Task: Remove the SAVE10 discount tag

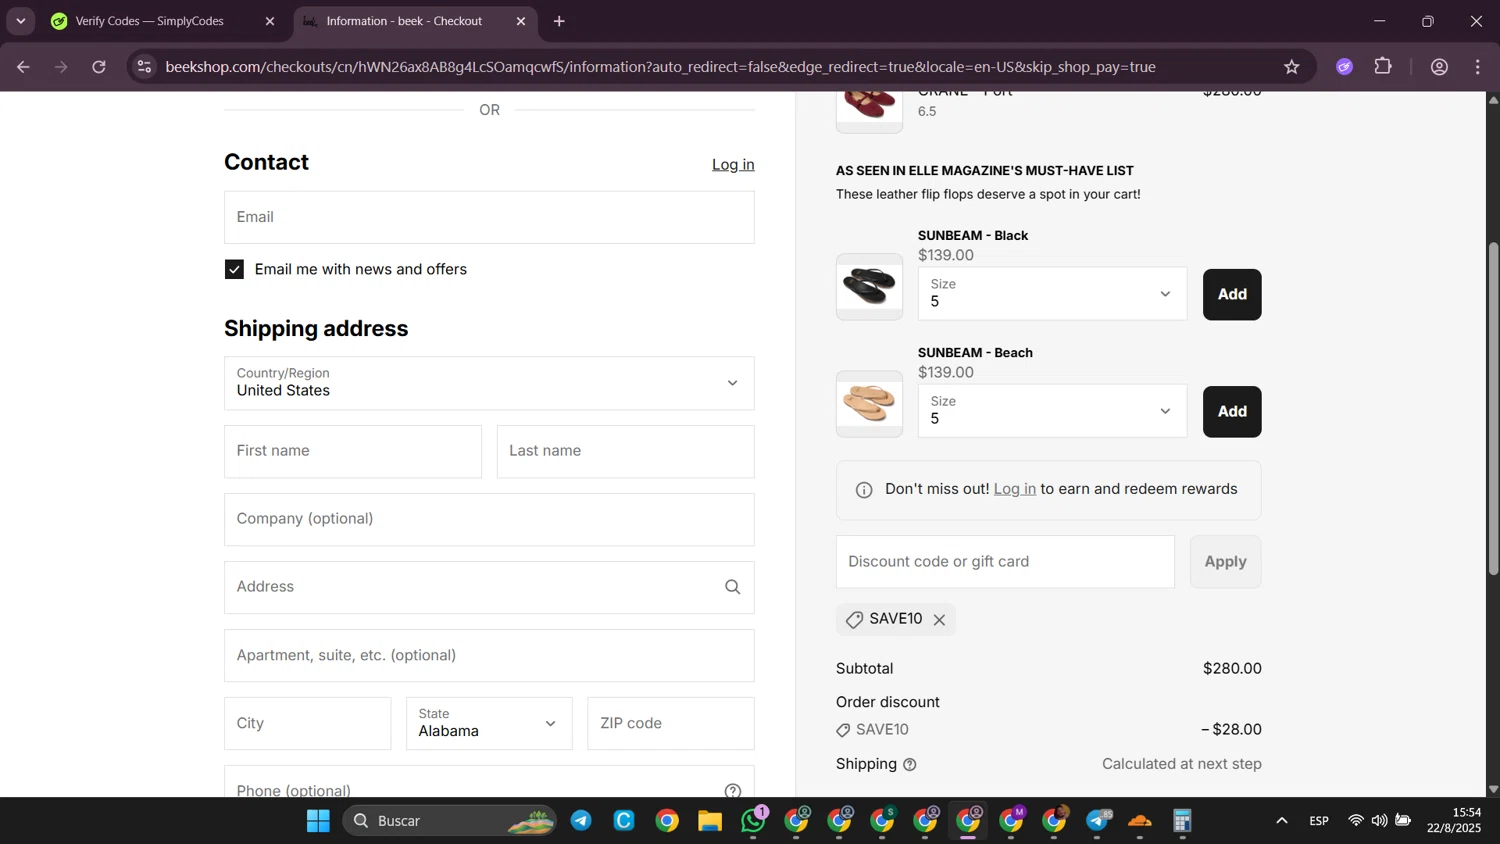Action: click(x=939, y=620)
